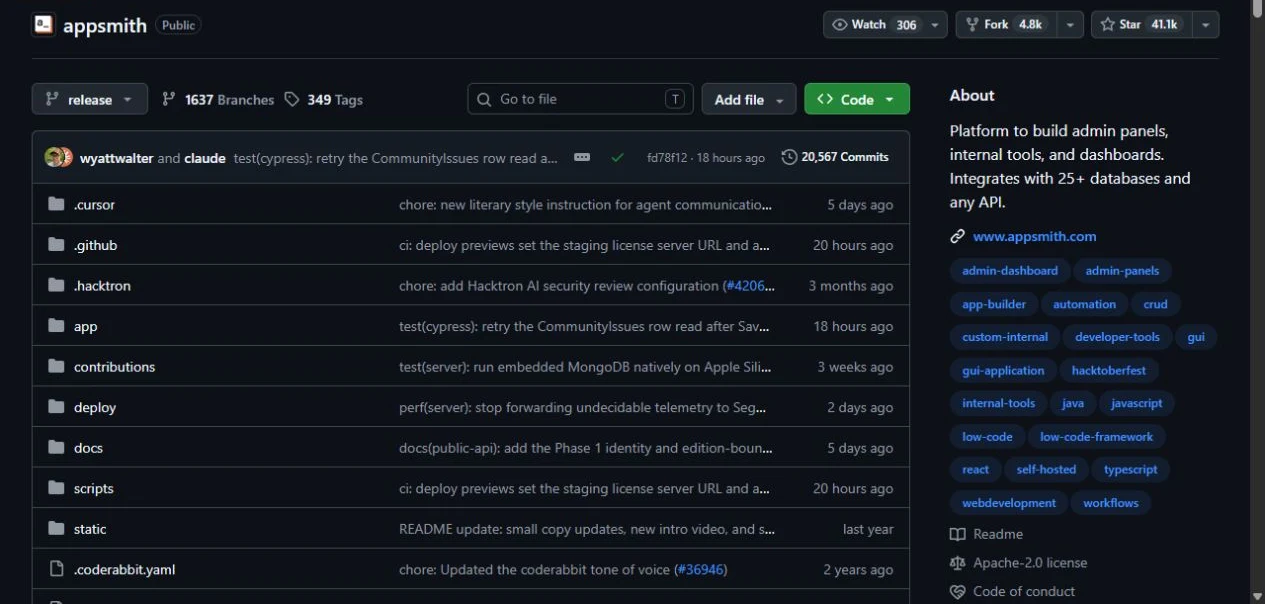Click the folder icon for .cursor
1265x604 pixels.
pyautogui.click(x=56, y=205)
